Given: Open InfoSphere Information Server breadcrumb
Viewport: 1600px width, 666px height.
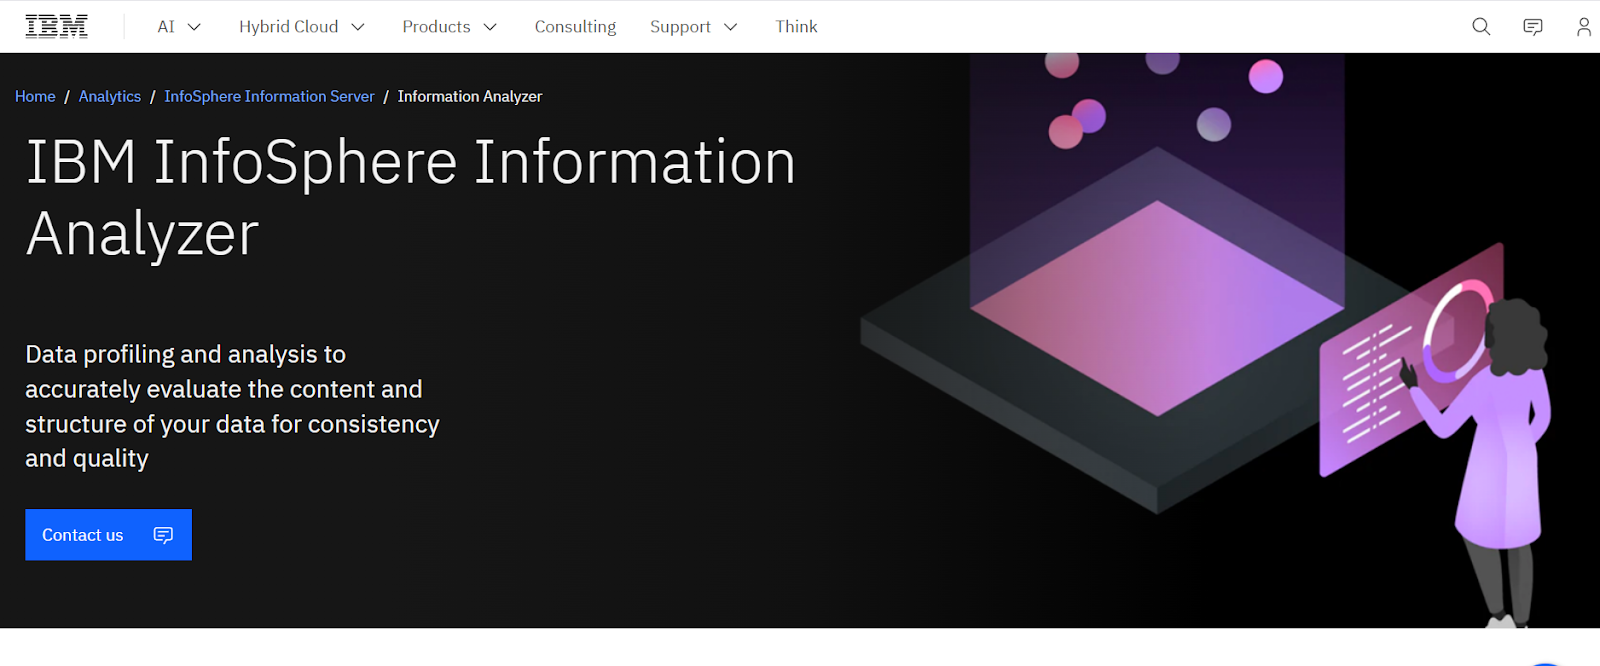Looking at the screenshot, I should [269, 96].
